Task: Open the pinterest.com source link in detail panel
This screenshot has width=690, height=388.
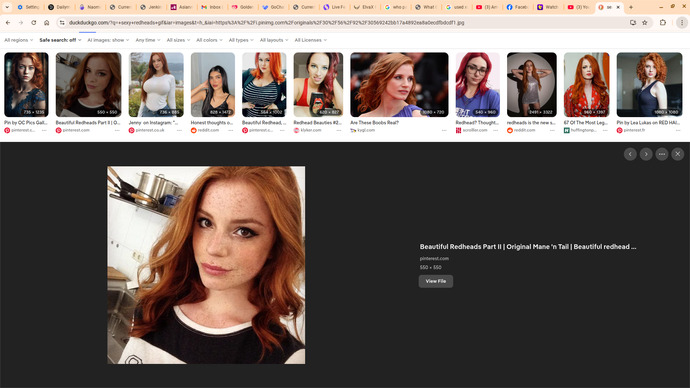Action: click(434, 259)
